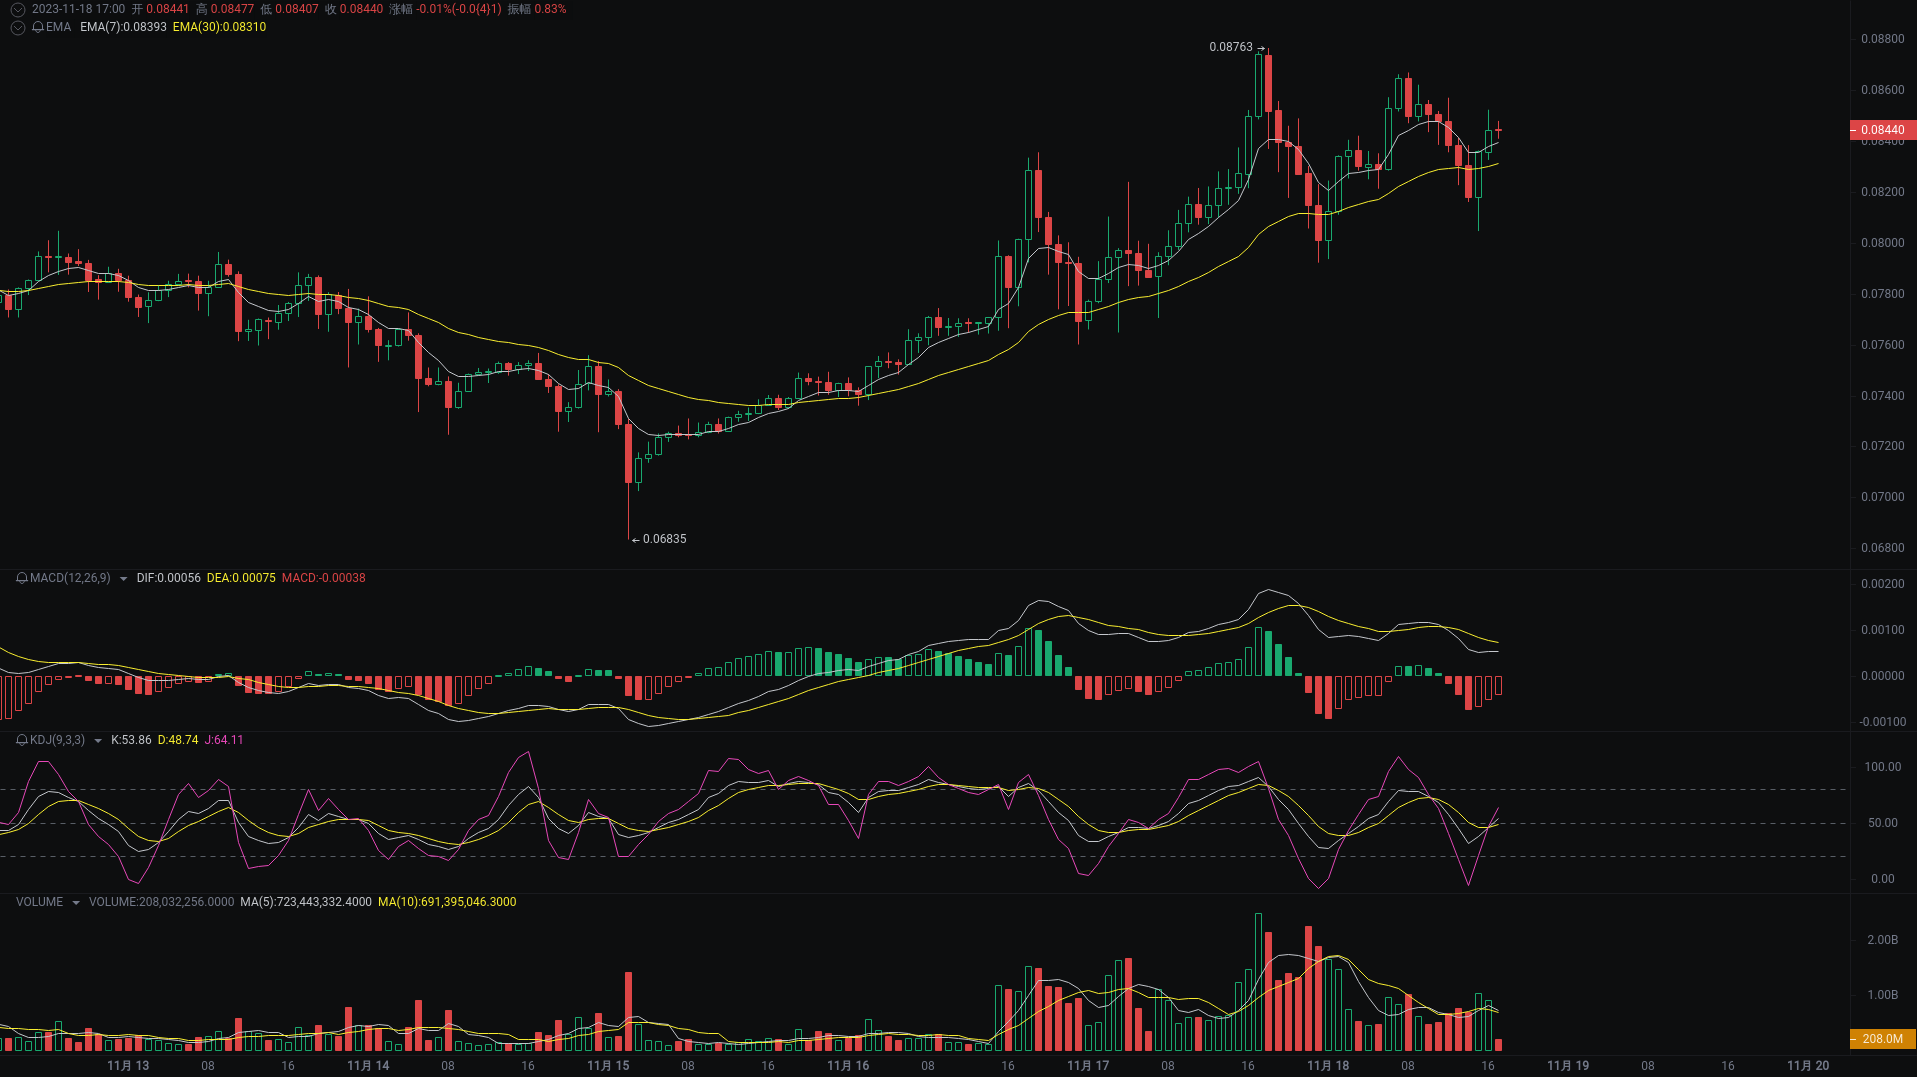The height and width of the screenshot is (1077, 1917).
Task: Click the 11月 18 date axis label
Action: click(1328, 1066)
